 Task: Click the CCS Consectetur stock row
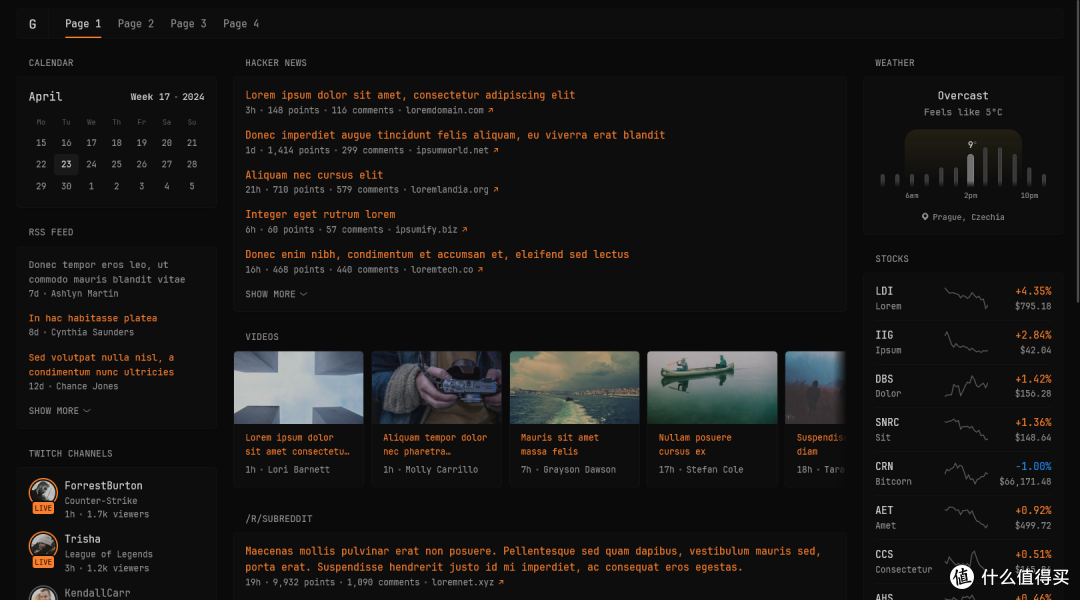pos(963,561)
